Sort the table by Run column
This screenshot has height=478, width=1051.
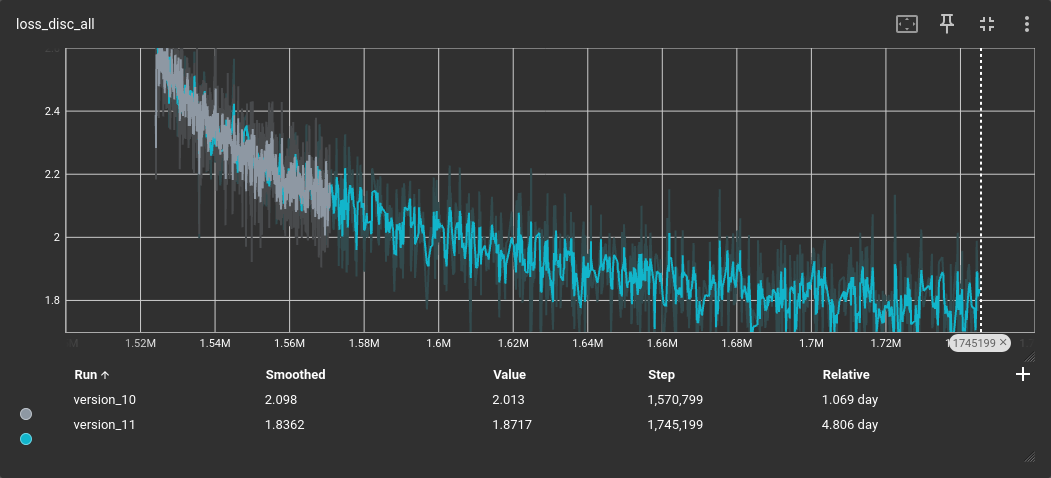click(85, 375)
